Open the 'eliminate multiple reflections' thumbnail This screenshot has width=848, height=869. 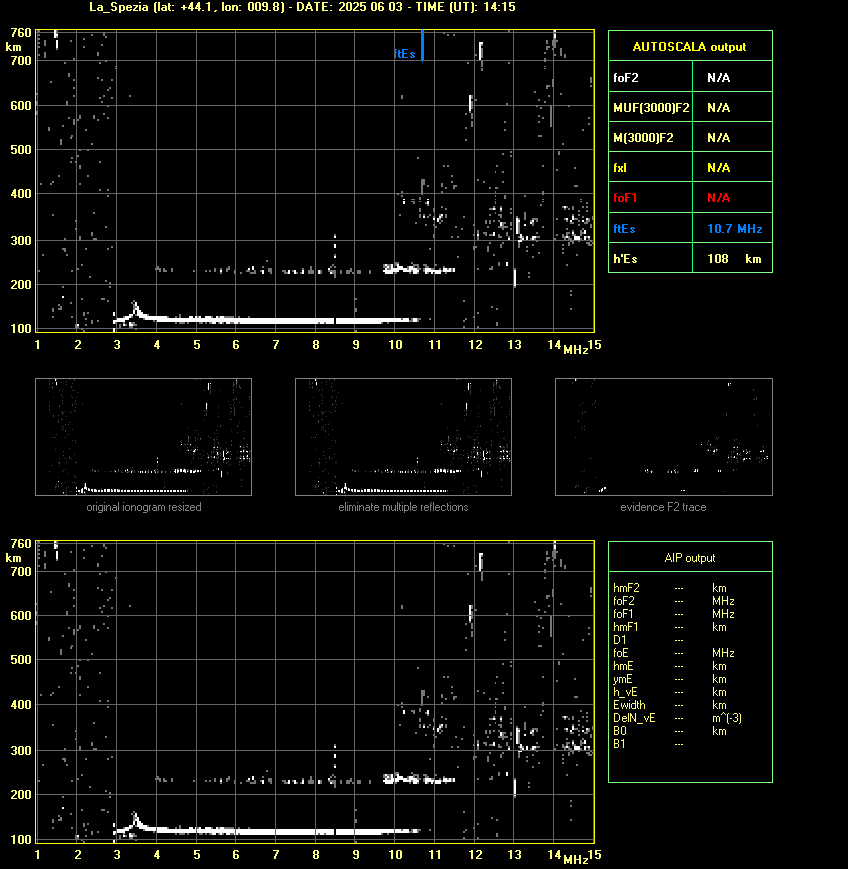click(x=403, y=437)
